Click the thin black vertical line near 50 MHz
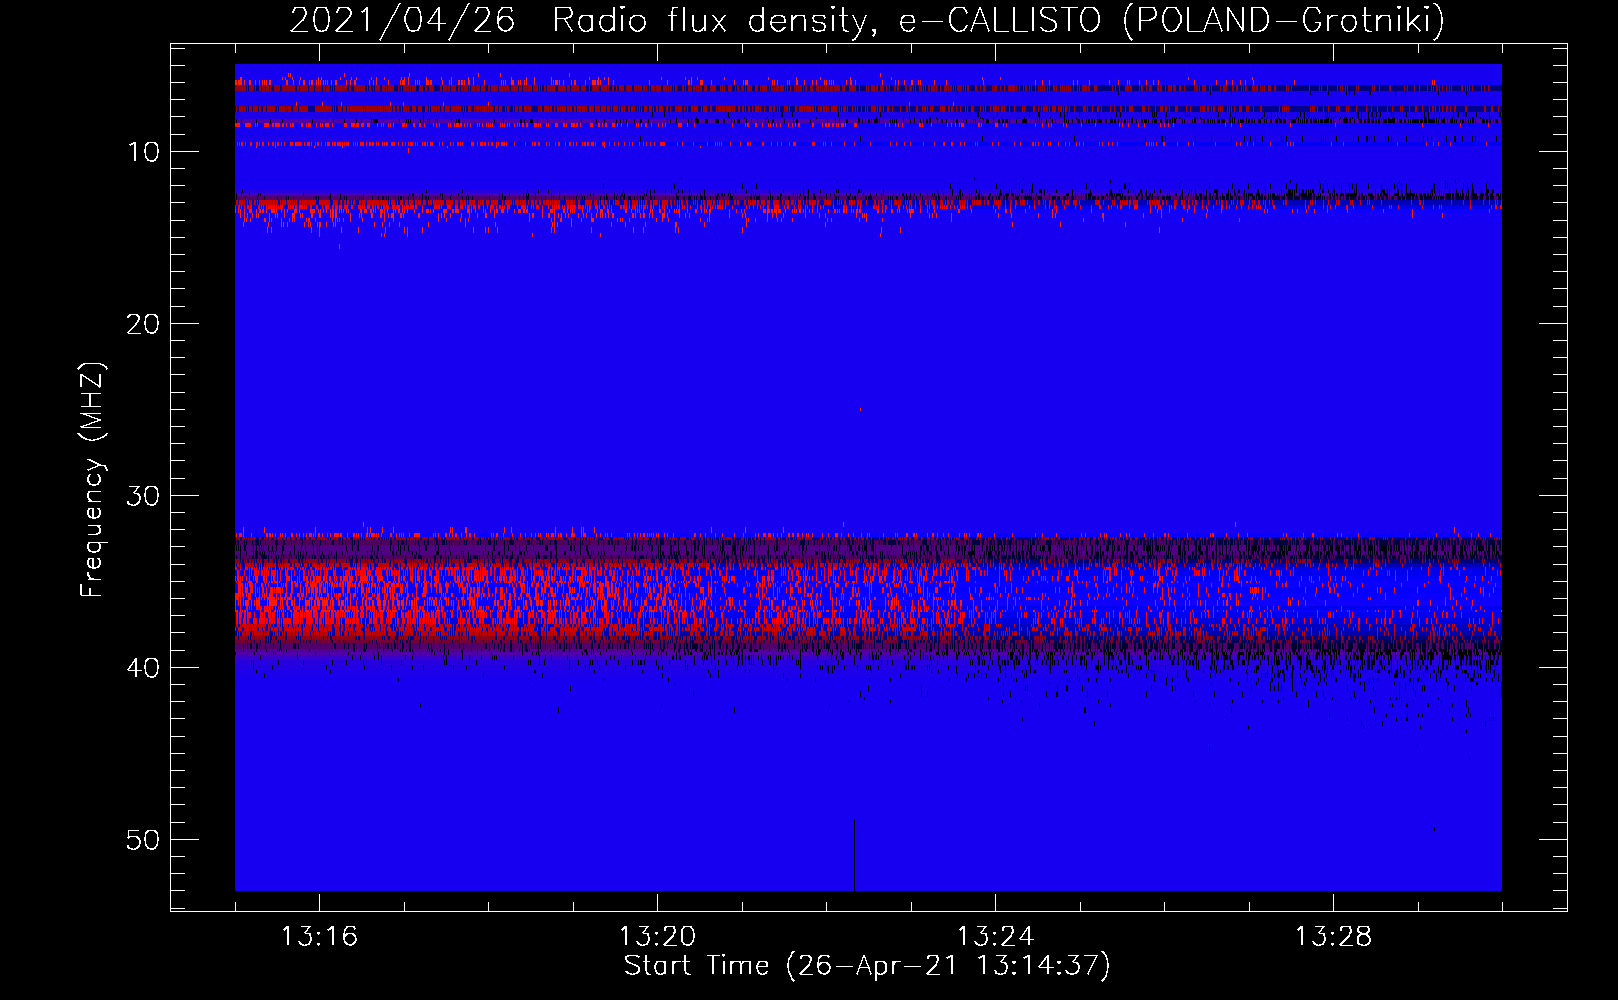This screenshot has width=1618, height=1000. (854, 855)
